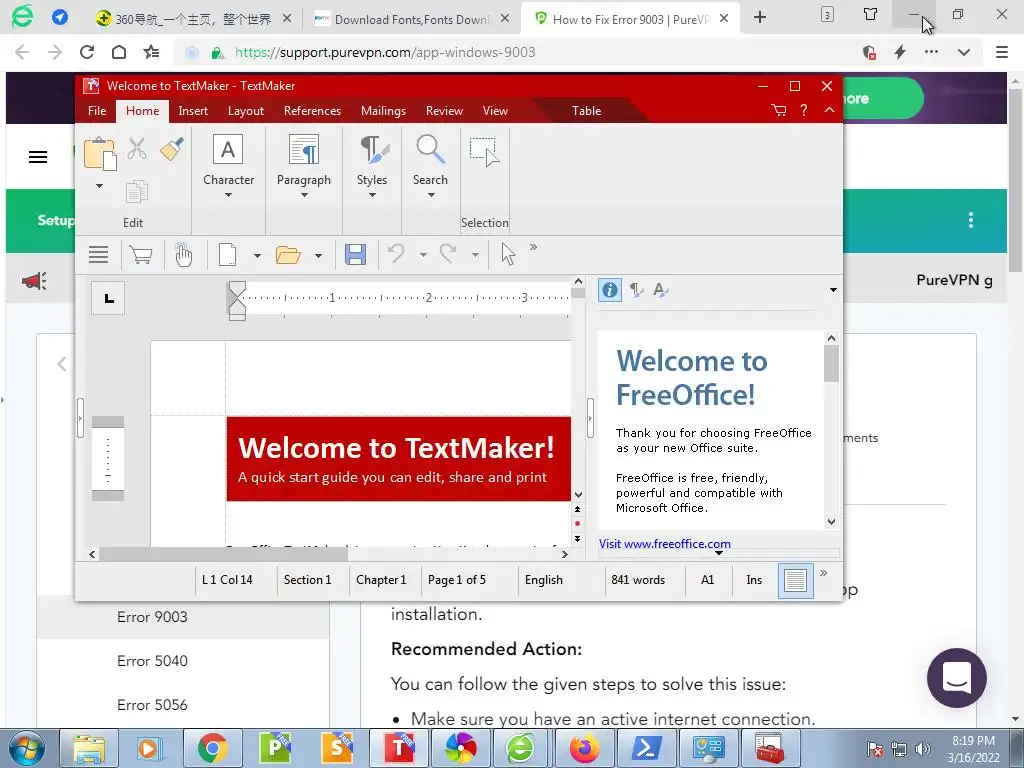The height and width of the screenshot is (768, 1024).
Task: Expand the Paragraph dropdown arrow
Action: [304, 195]
